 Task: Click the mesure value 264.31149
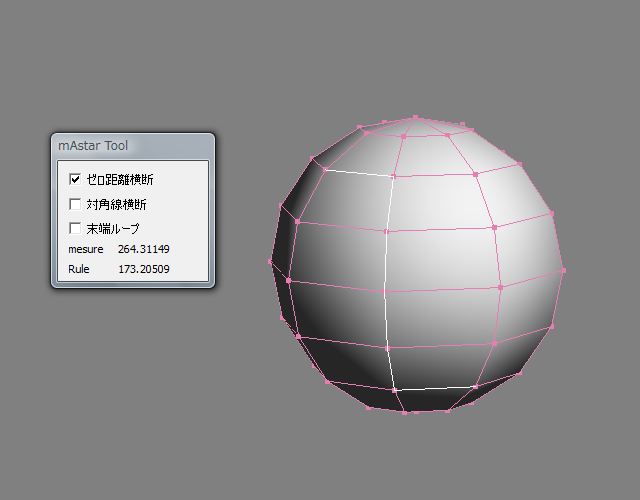tap(144, 249)
